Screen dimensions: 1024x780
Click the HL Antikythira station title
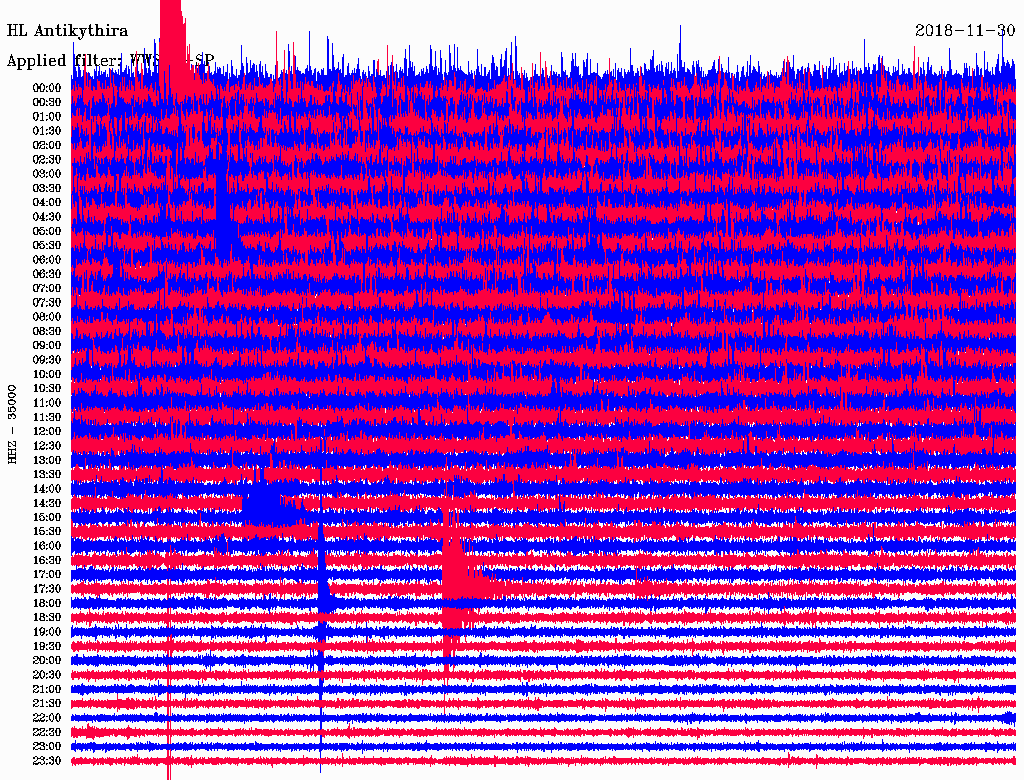pos(67,31)
